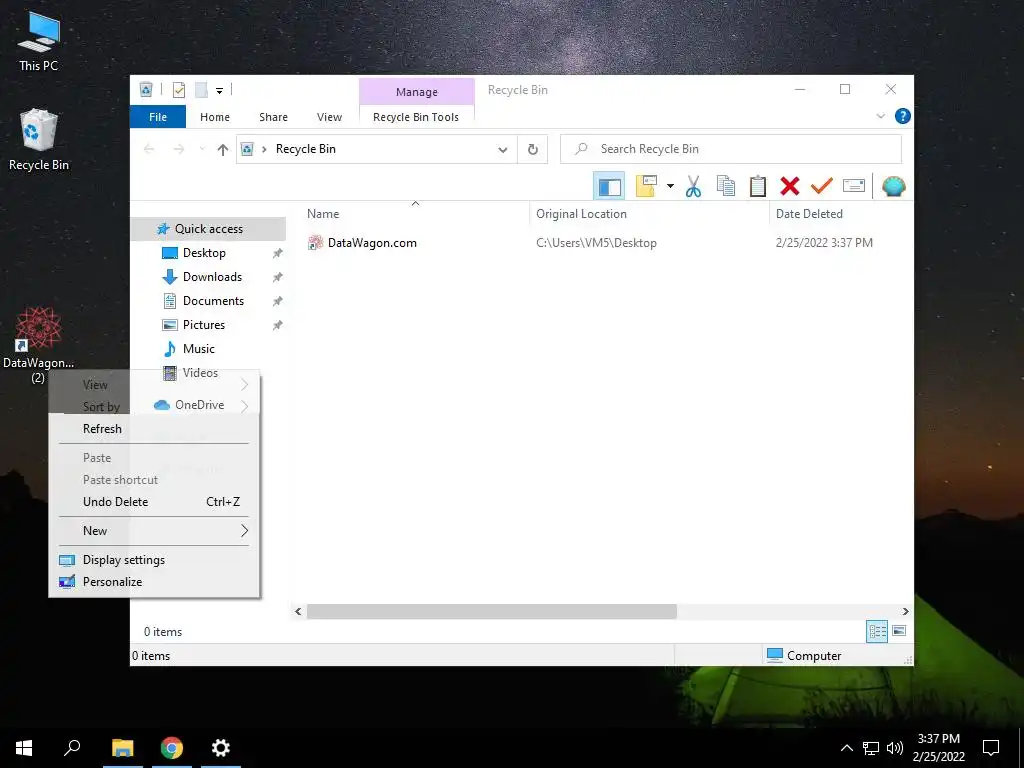The image size is (1024, 768).
Task: Open Pictures in navigation pane
Action: [x=204, y=325]
